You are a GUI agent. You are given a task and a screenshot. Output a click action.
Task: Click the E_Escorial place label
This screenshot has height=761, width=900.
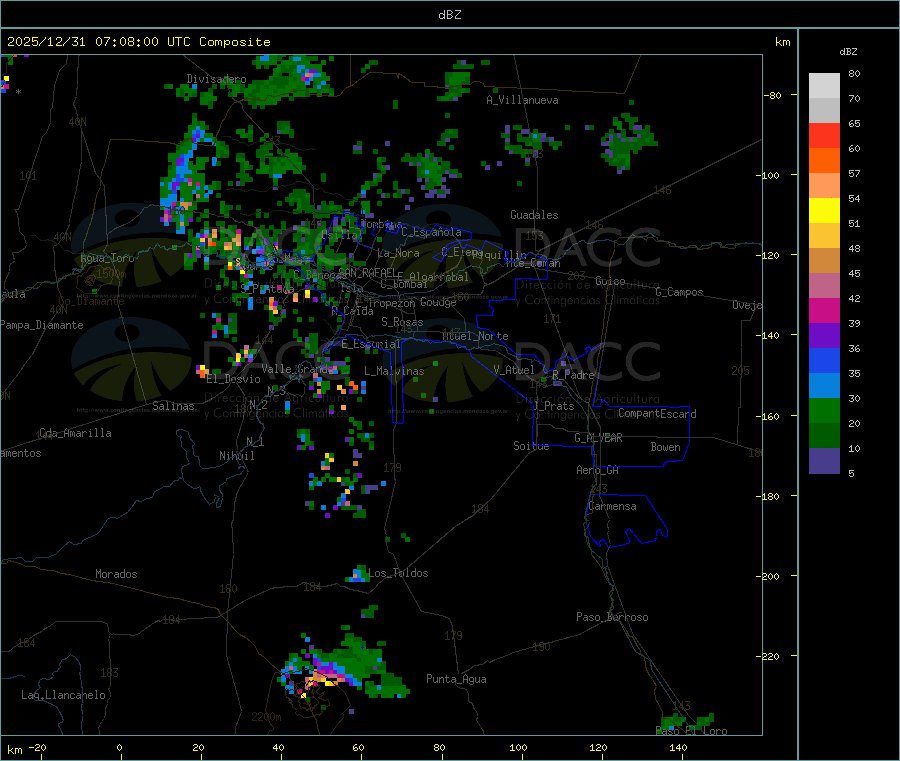tap(371, 344)
